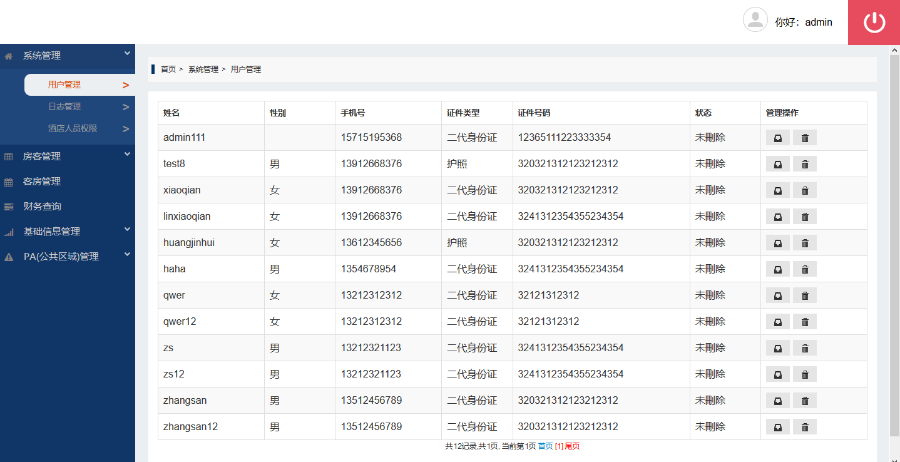Click the home icon beside 系统管理

click(x=9, y=56)
